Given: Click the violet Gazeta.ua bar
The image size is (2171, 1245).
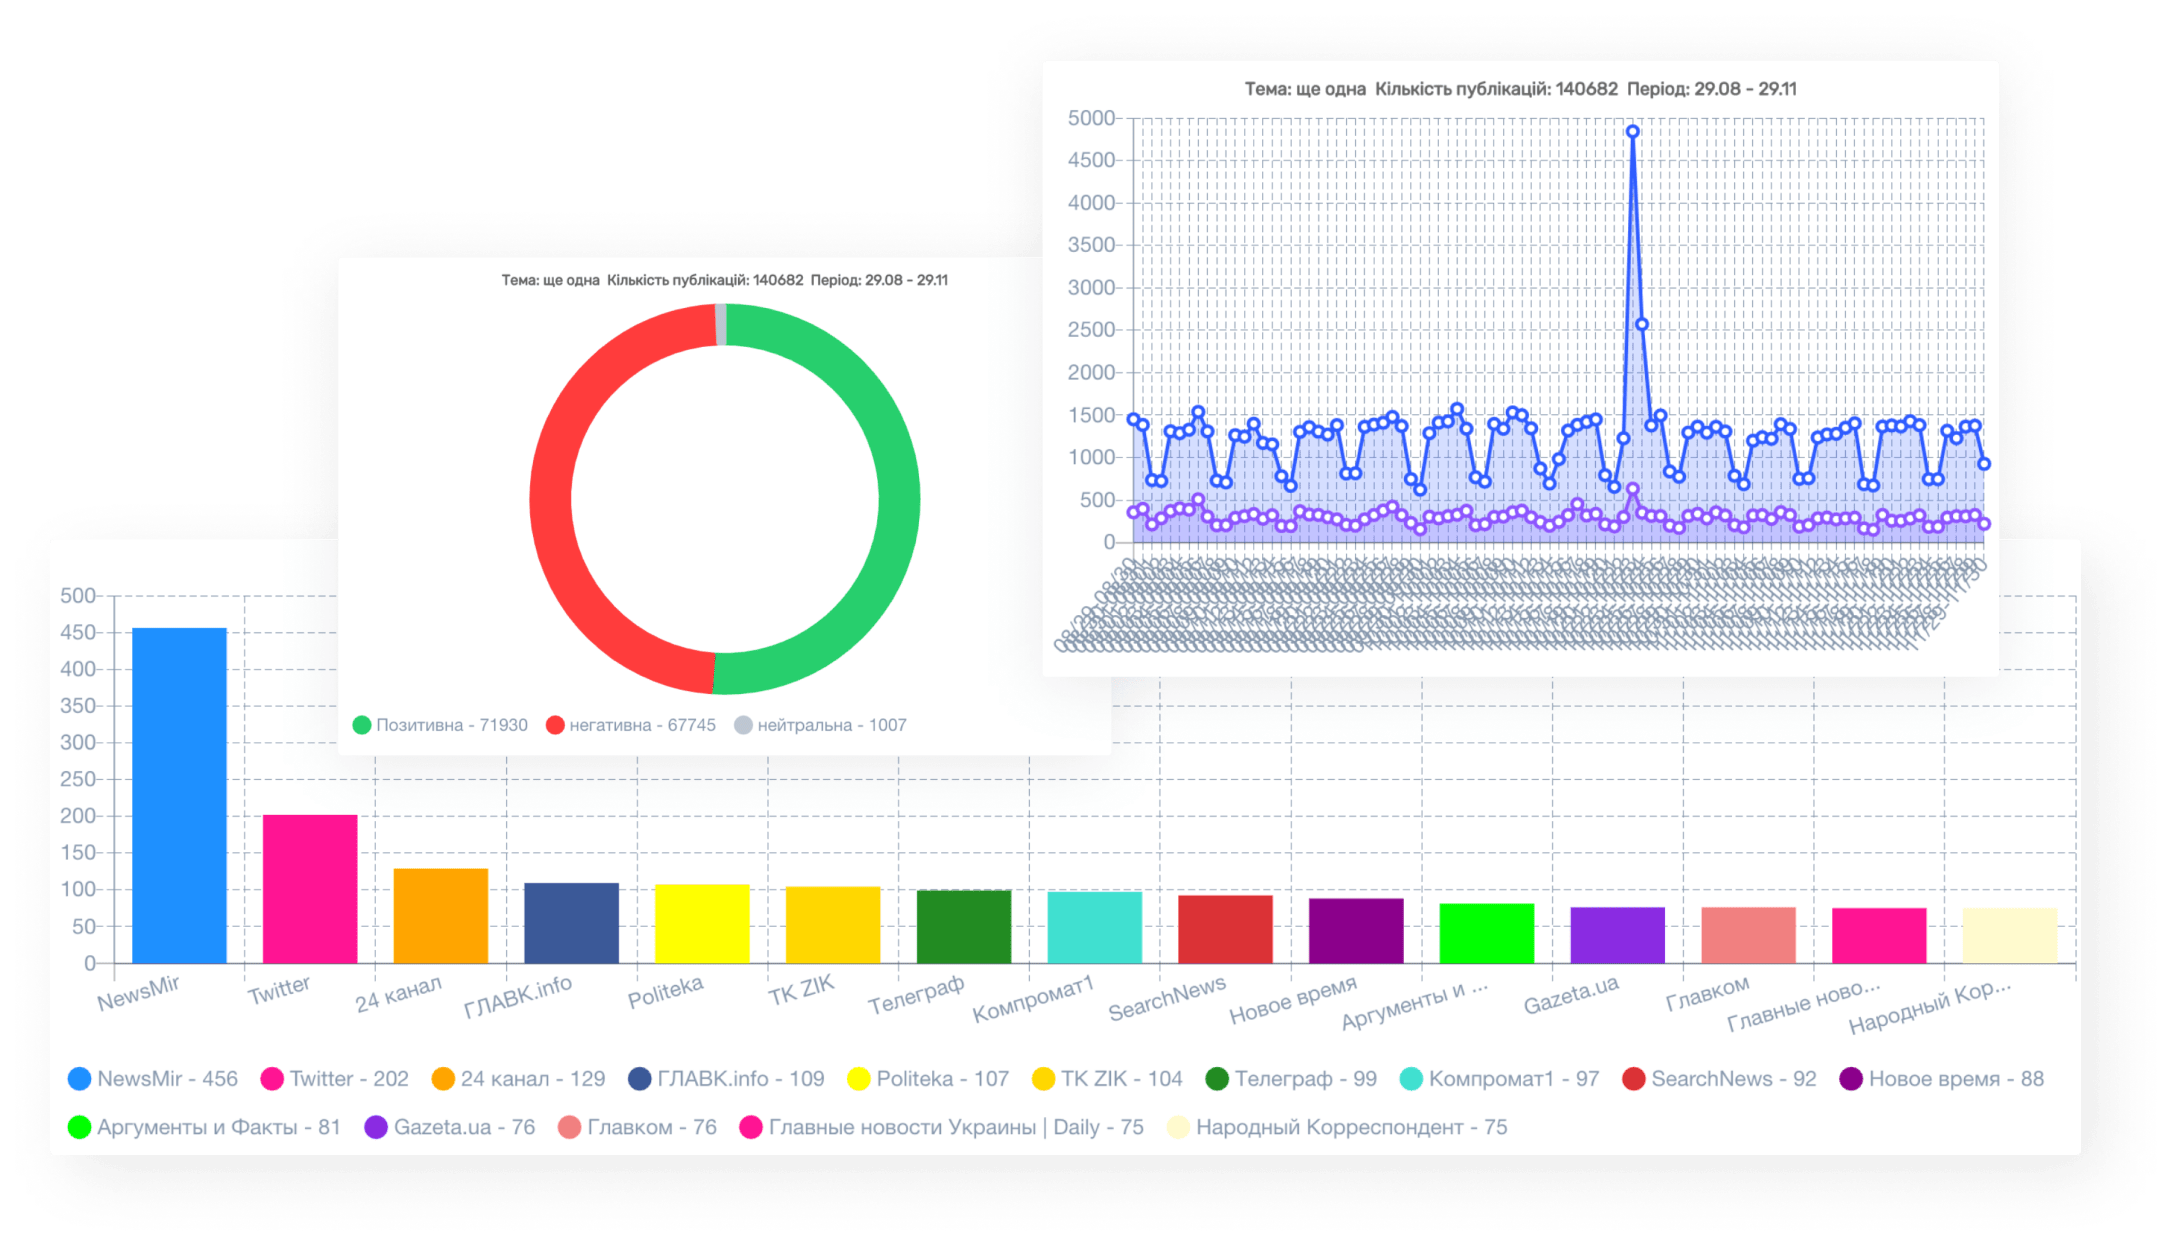Looking at the screenshot, I should tap(1618, 936).
